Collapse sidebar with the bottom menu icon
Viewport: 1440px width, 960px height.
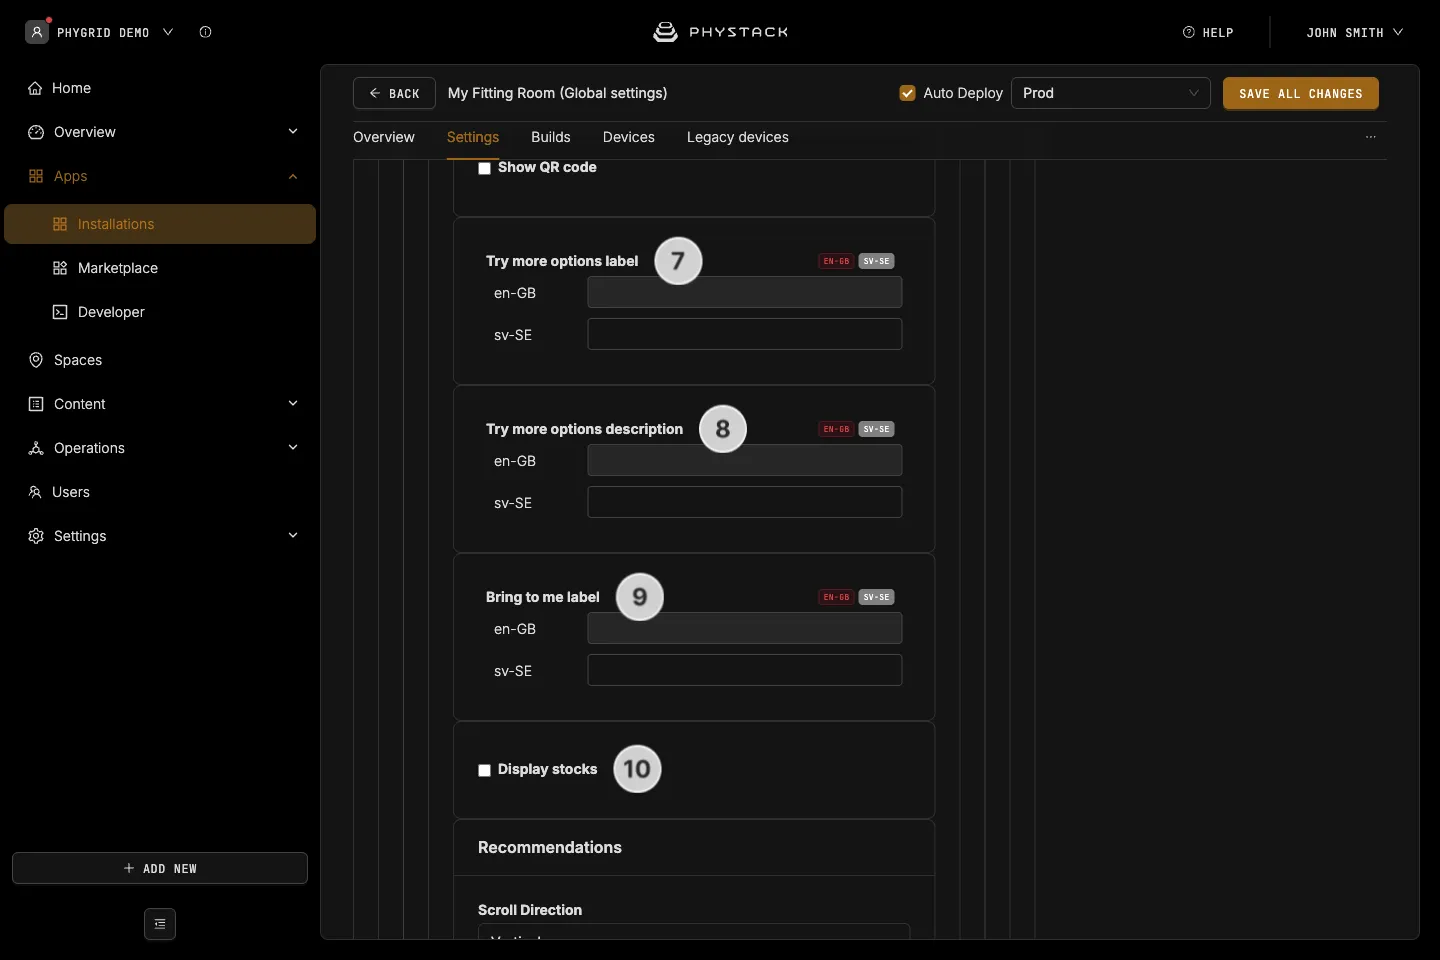[x=160, y=924]
